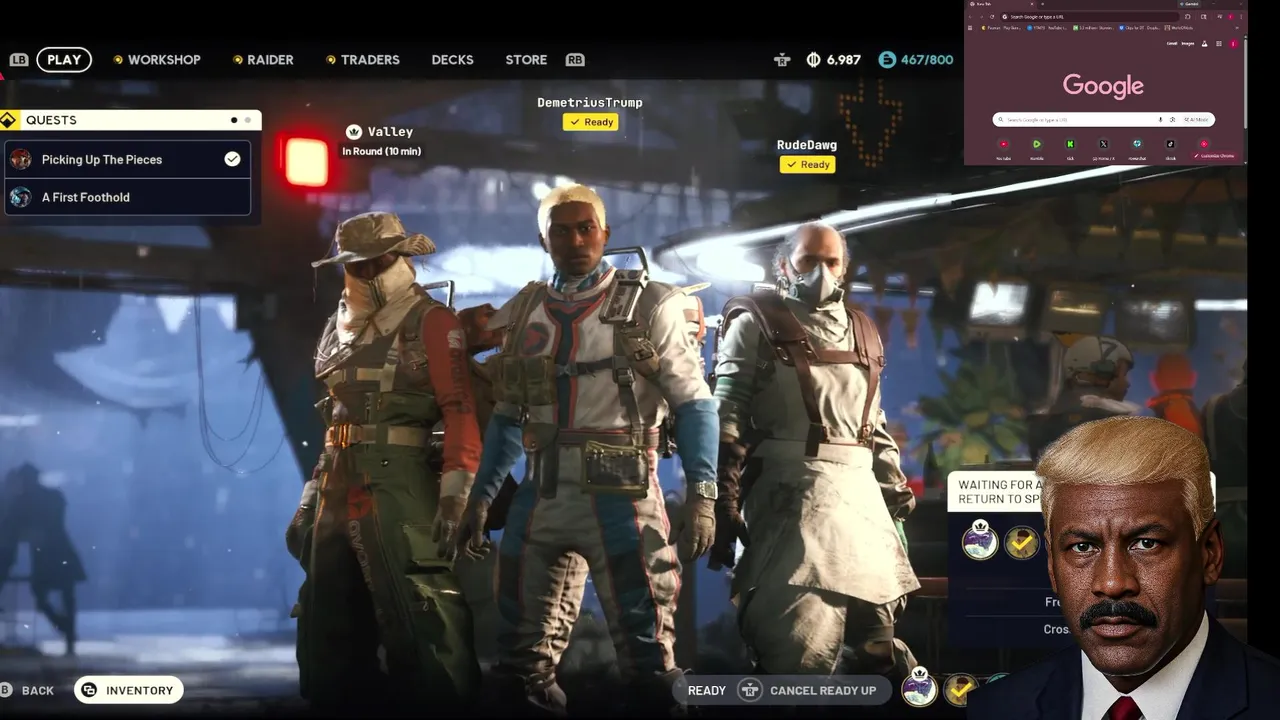Screen dimensions: 1280x720
Task: Click the In Round (10 min) status
Action: tap(381, 151)
